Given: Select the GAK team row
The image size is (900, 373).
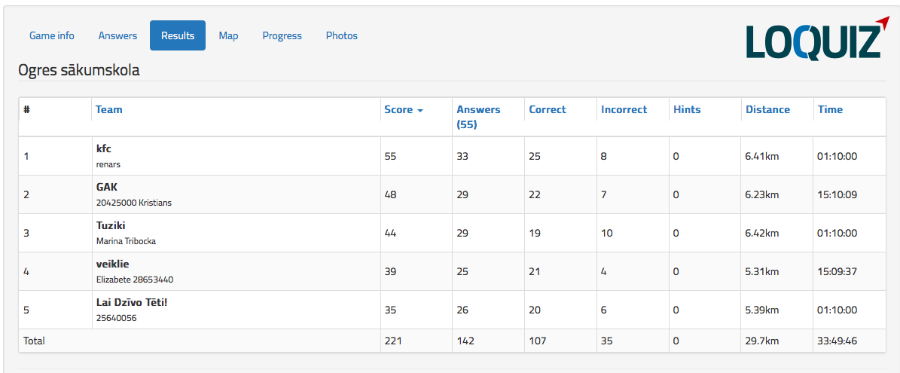Looking at the screenshot, I should [452, 195].
